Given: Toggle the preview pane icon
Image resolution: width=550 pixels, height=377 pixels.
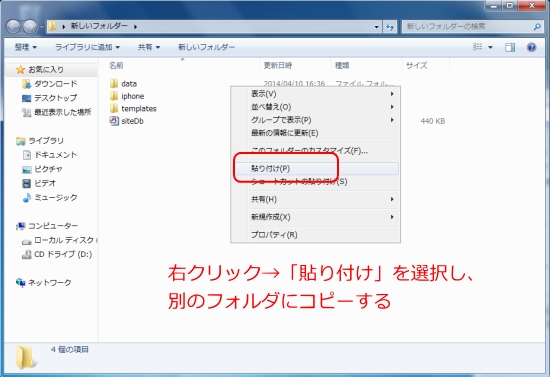Looking at the screenshot, I should pos(510,47).
